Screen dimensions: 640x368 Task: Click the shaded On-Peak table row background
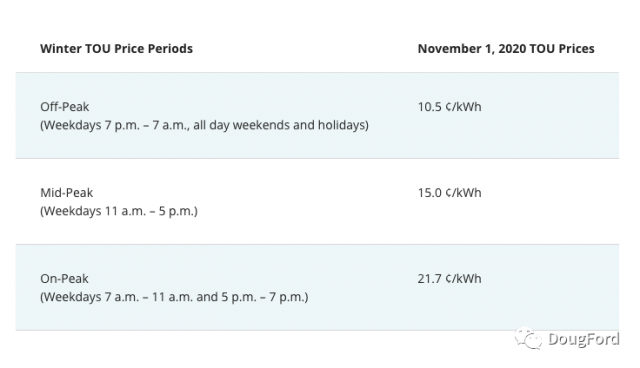point(317,288)
